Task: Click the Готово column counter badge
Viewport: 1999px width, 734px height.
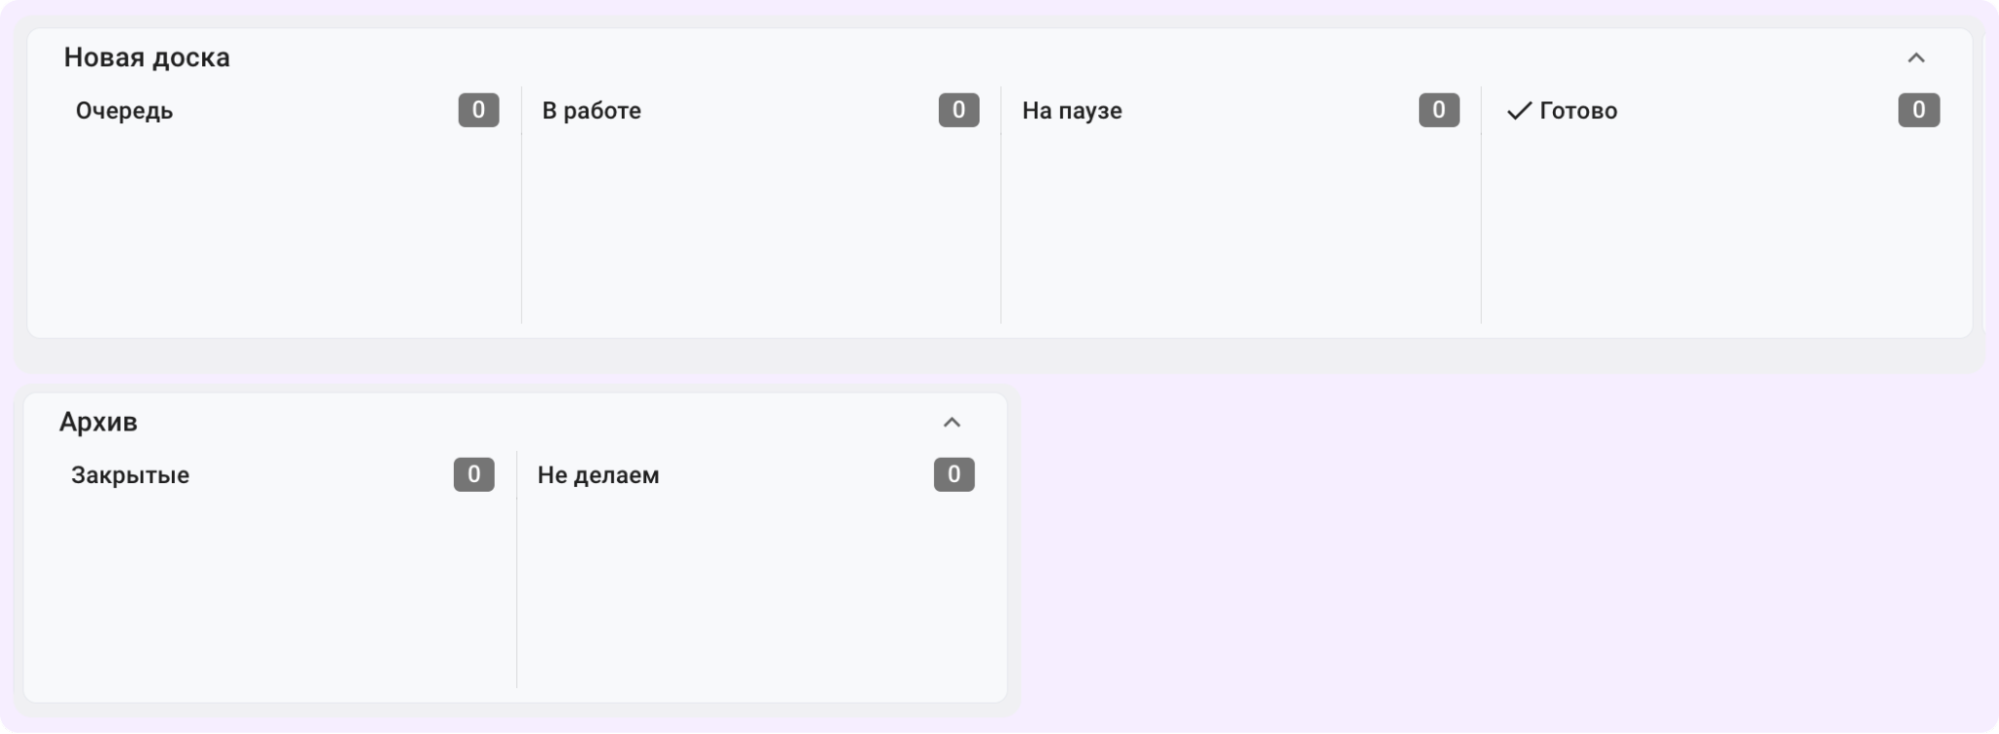Action: tap(1918, 110)
